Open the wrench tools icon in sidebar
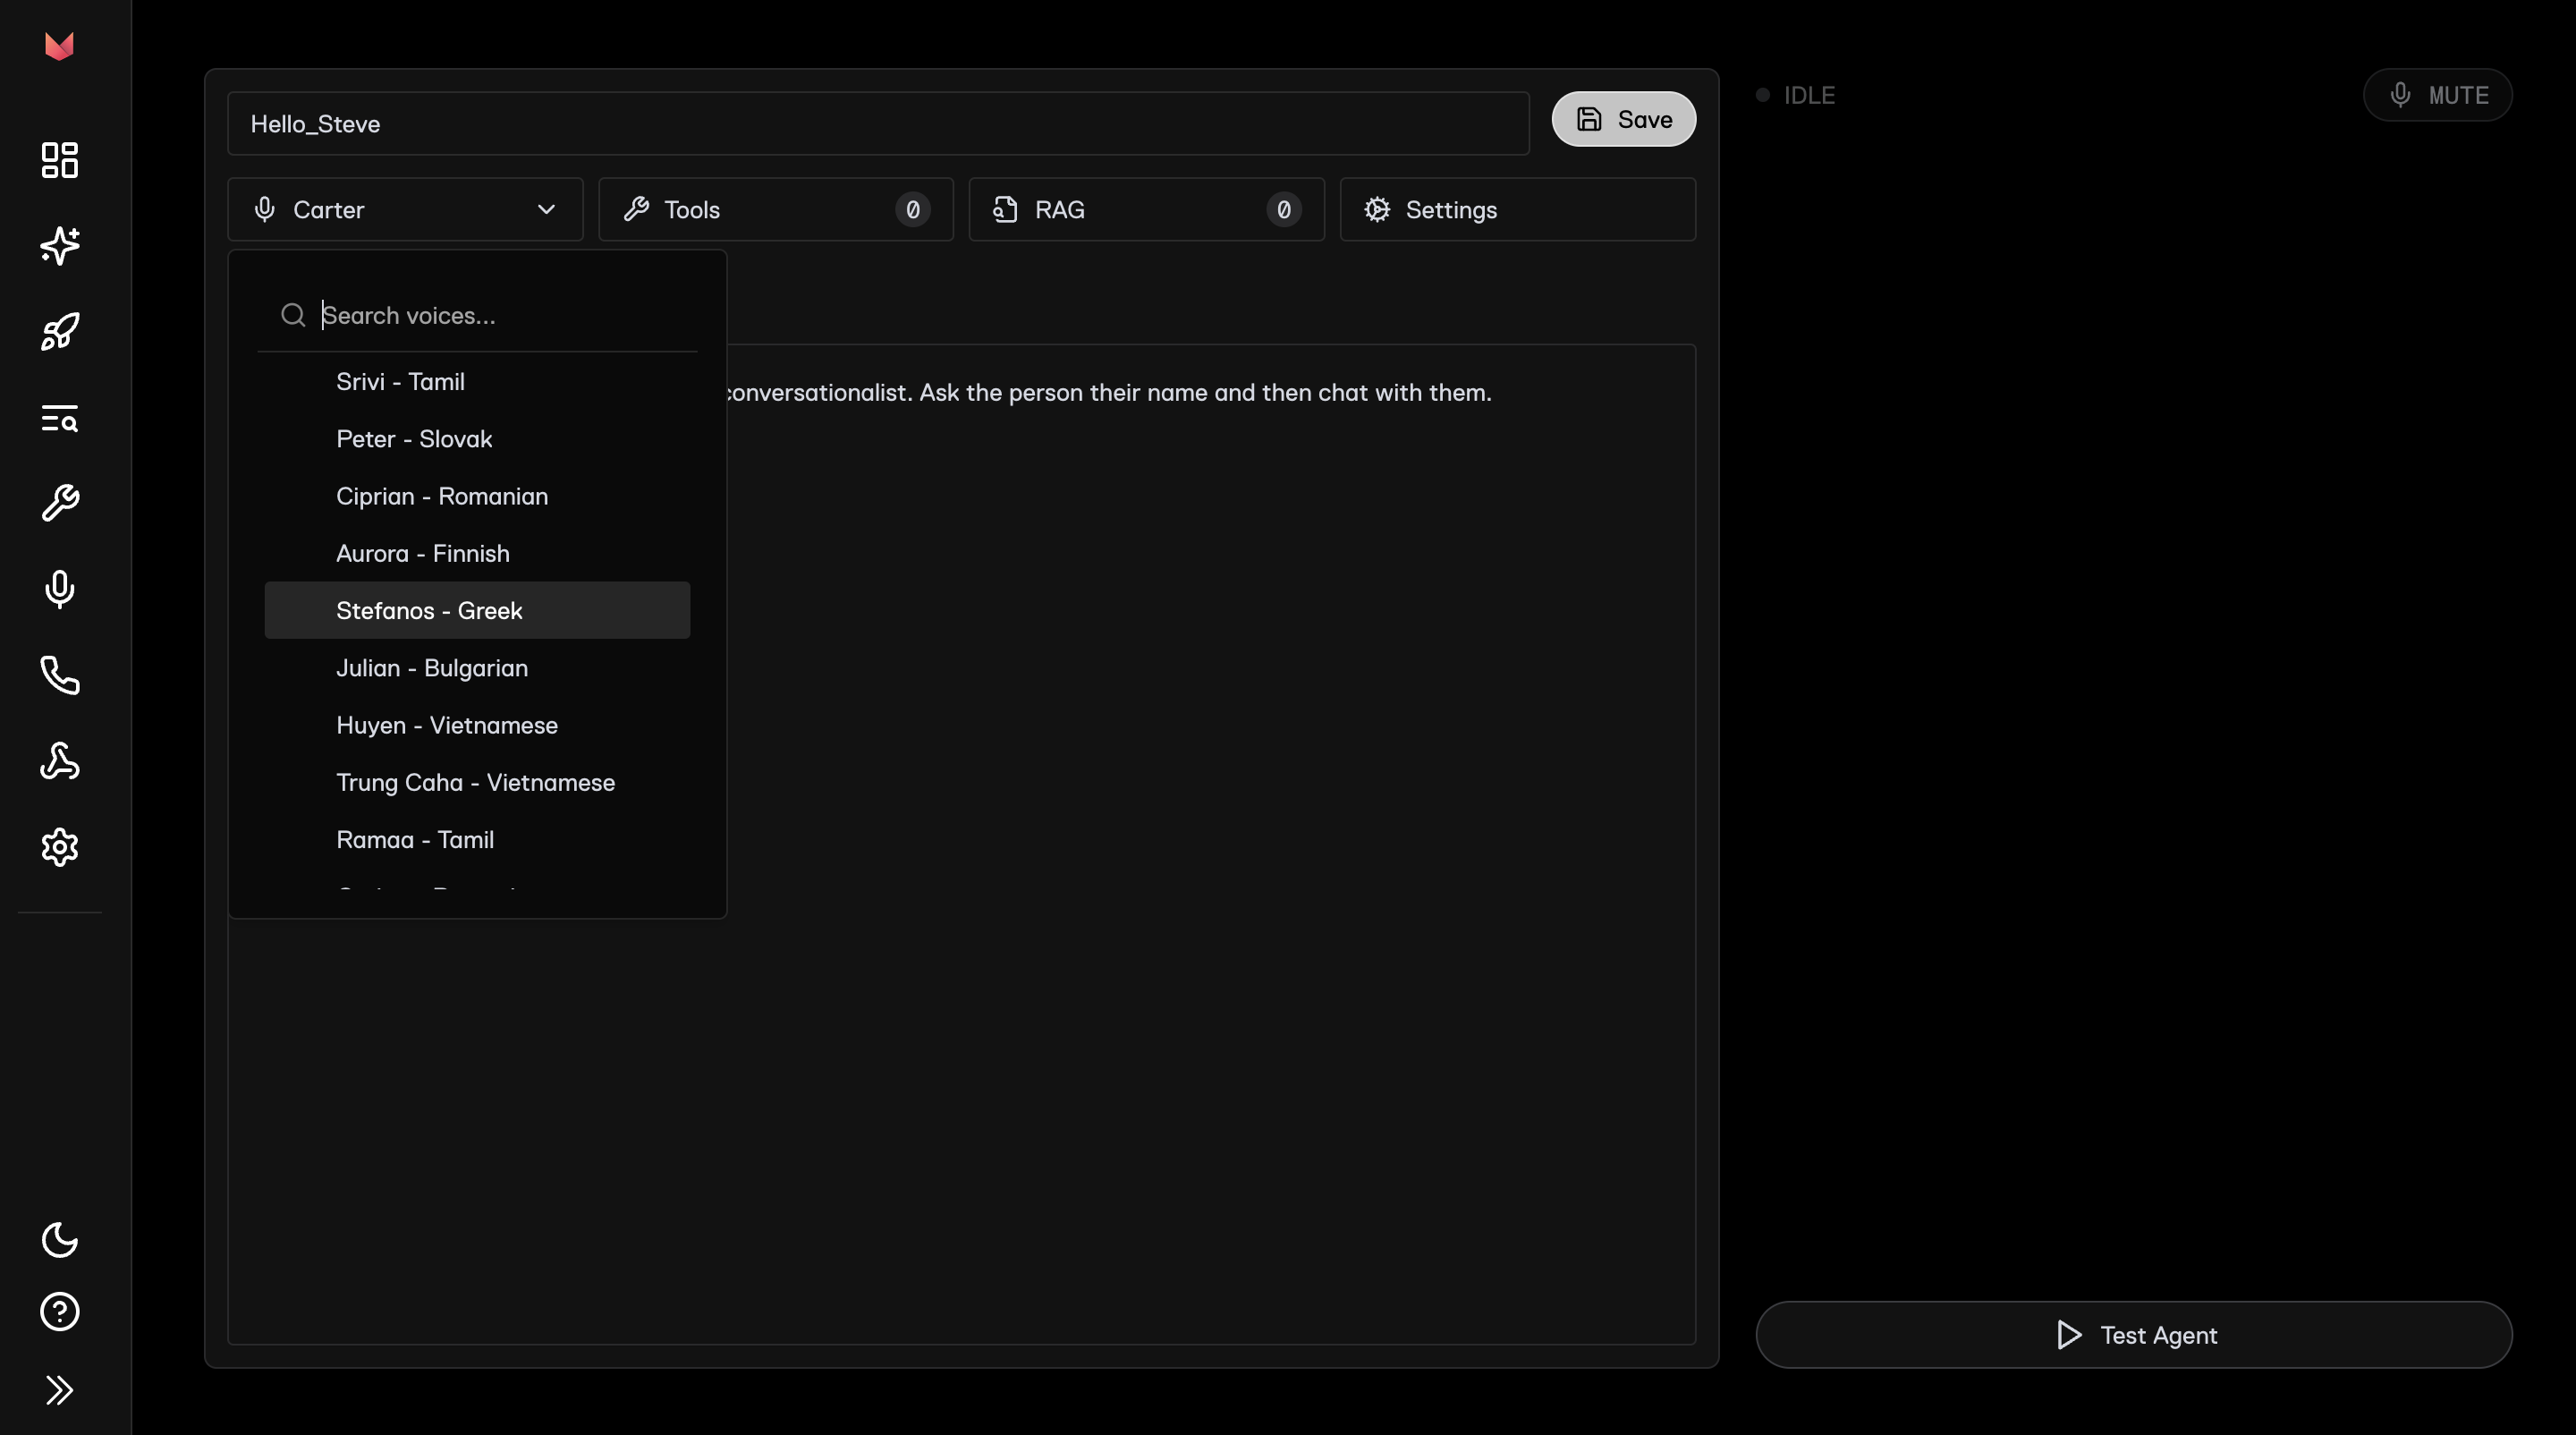Image resolution: width=2576 pixels, height=1435 pixels. point(60,503)
